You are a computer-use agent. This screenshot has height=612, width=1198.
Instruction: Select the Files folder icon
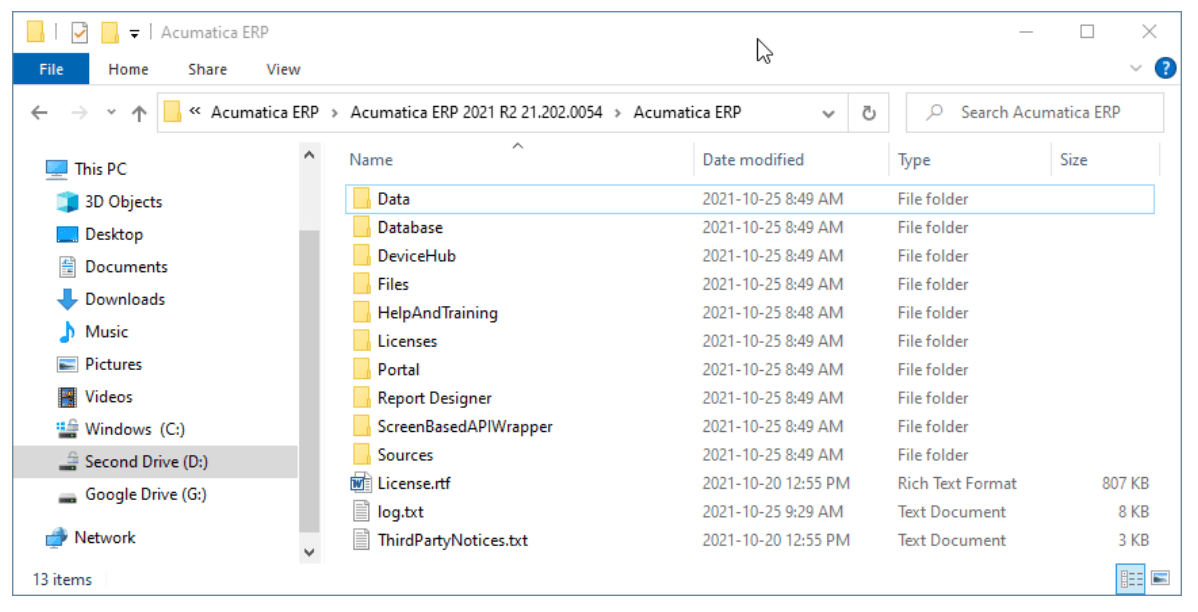(x=361, y=283)
